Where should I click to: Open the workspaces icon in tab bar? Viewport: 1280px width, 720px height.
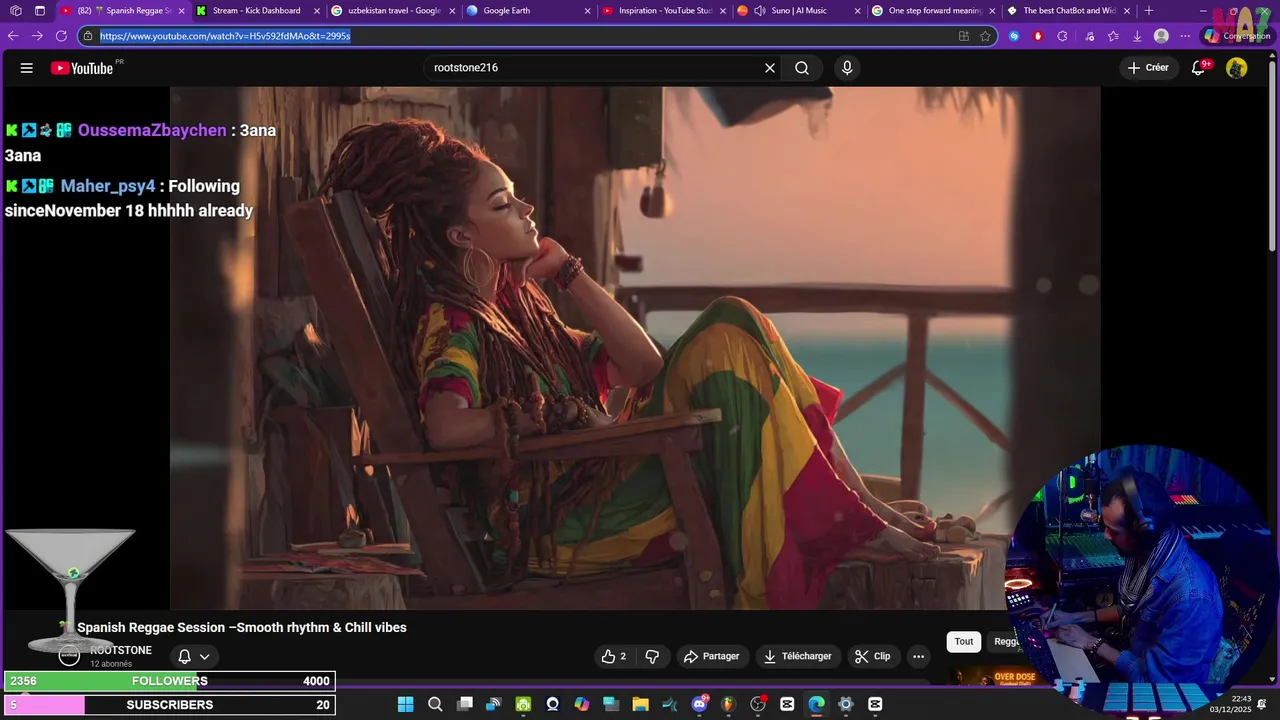(15, 11)
